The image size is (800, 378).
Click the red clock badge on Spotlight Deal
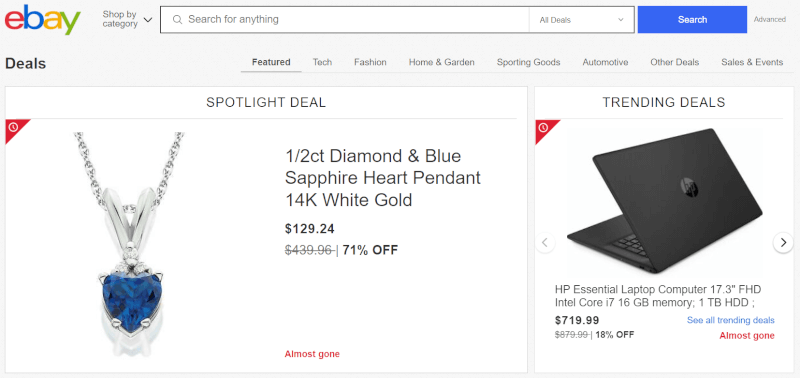pos(14,127)
